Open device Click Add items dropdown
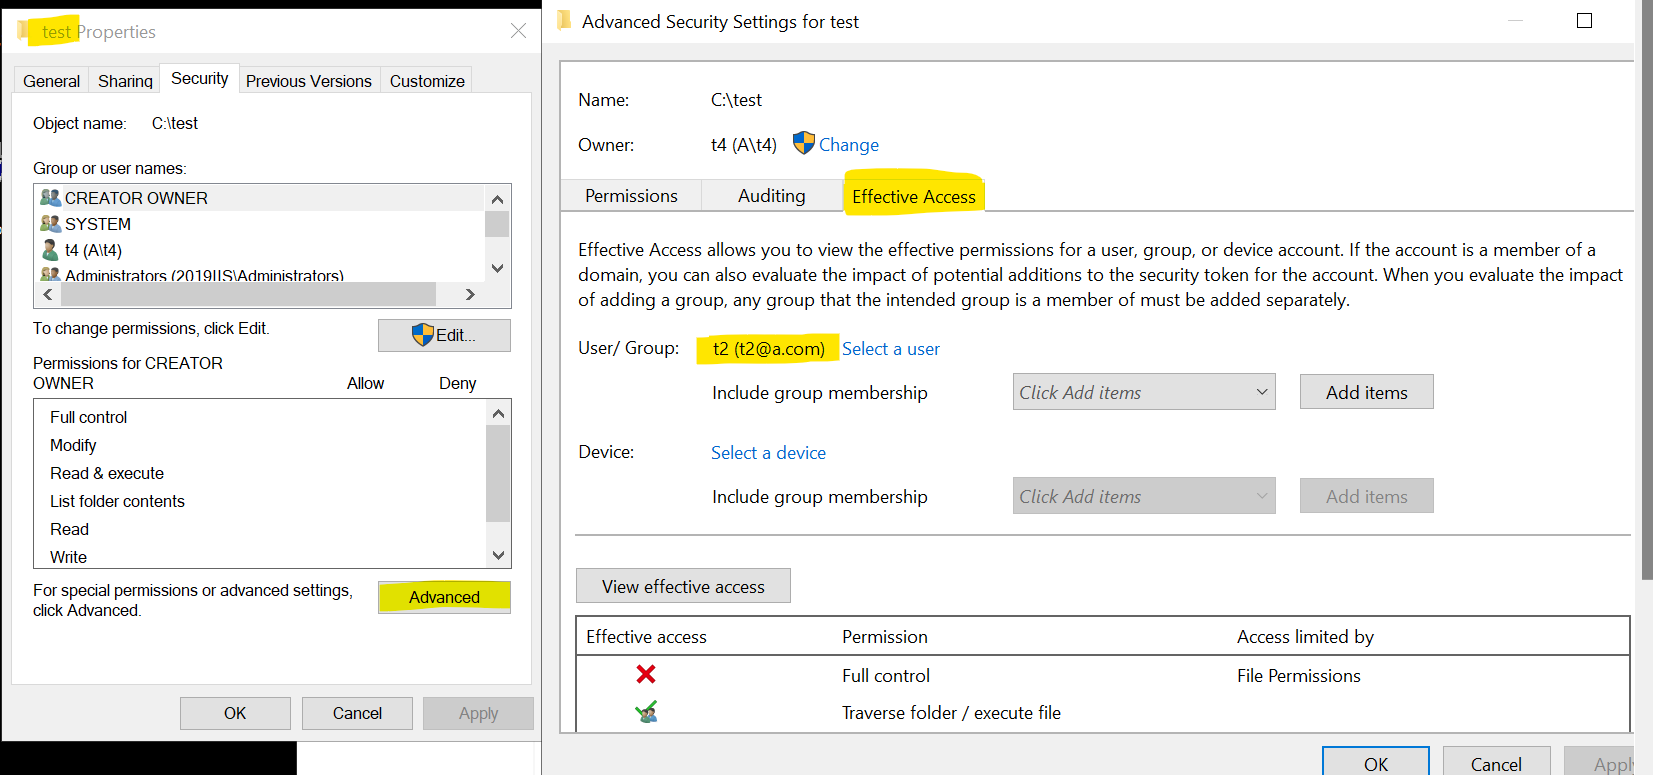Viewport: 1653px width, 775px height. click(1144, 496)
